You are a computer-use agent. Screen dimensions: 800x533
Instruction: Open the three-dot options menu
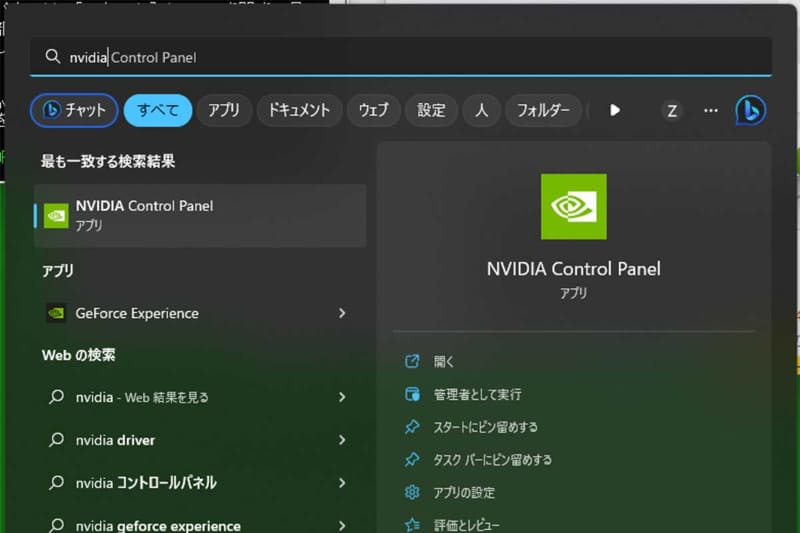711,110
